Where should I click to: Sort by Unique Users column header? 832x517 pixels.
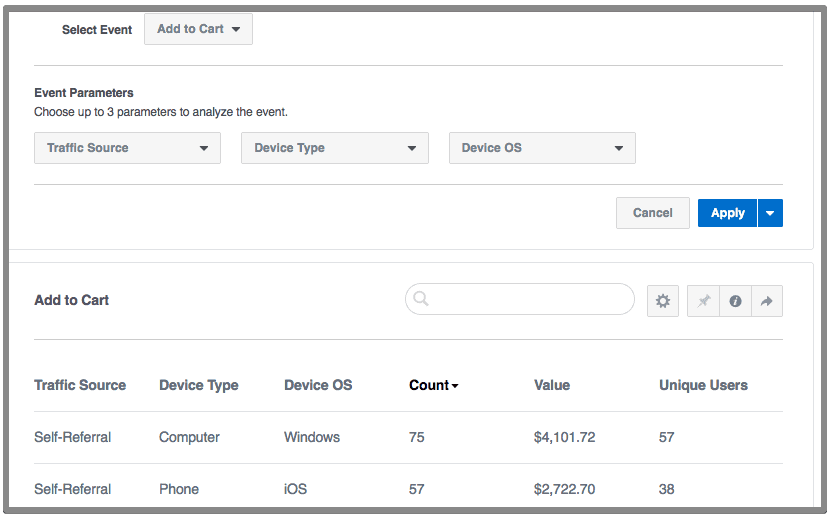[703, 385]
